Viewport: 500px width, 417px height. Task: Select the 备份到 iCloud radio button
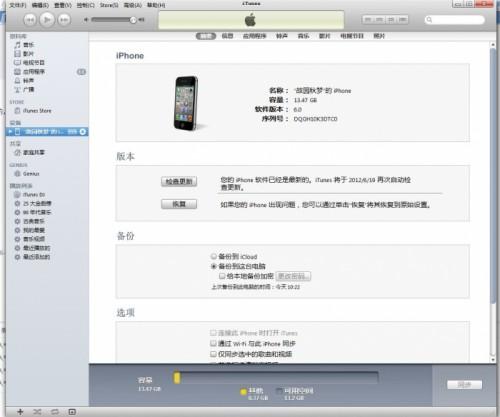coord(213,256)
